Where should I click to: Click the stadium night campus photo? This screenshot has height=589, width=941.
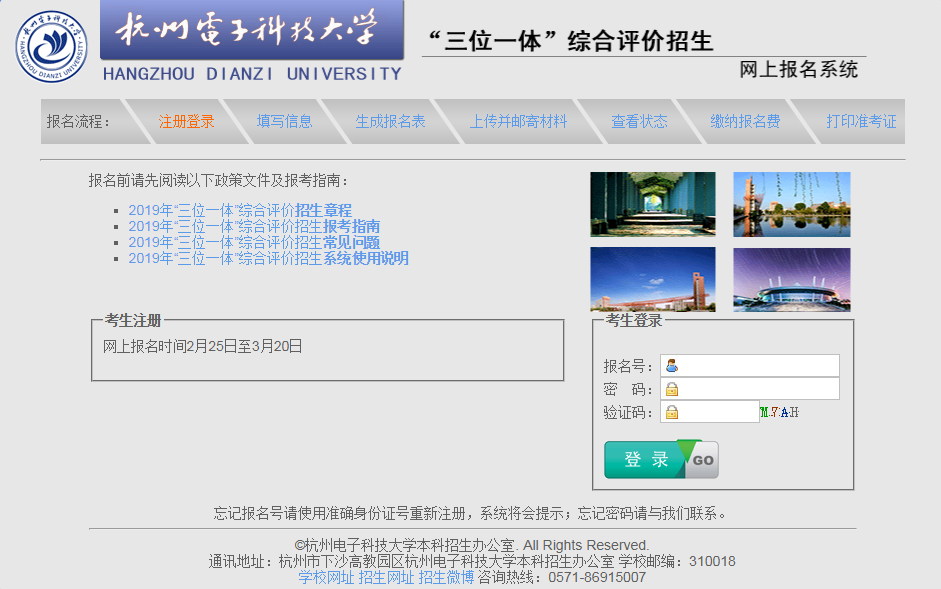coord(792,279)
